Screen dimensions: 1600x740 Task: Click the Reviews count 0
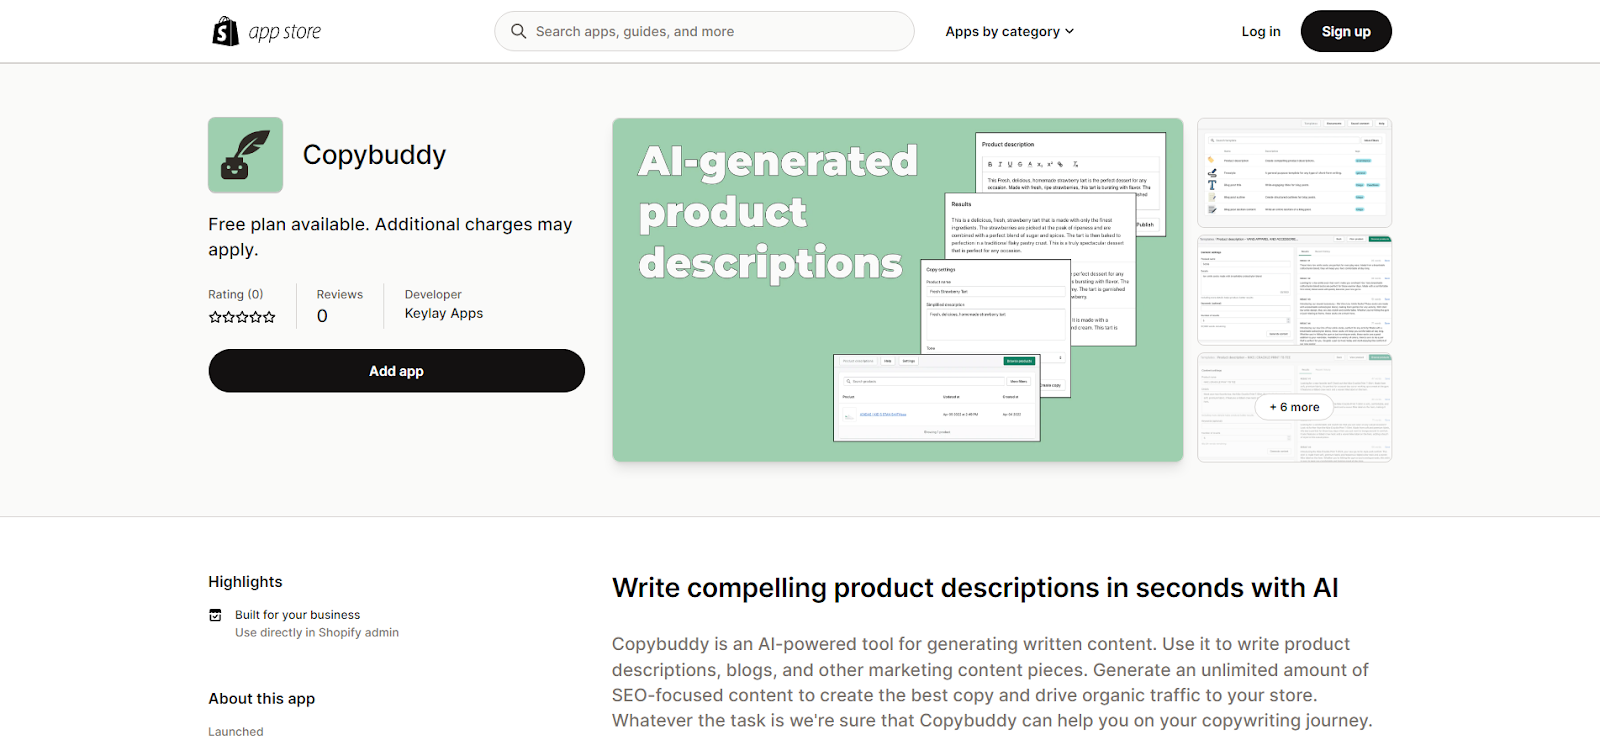pos(322,316)
